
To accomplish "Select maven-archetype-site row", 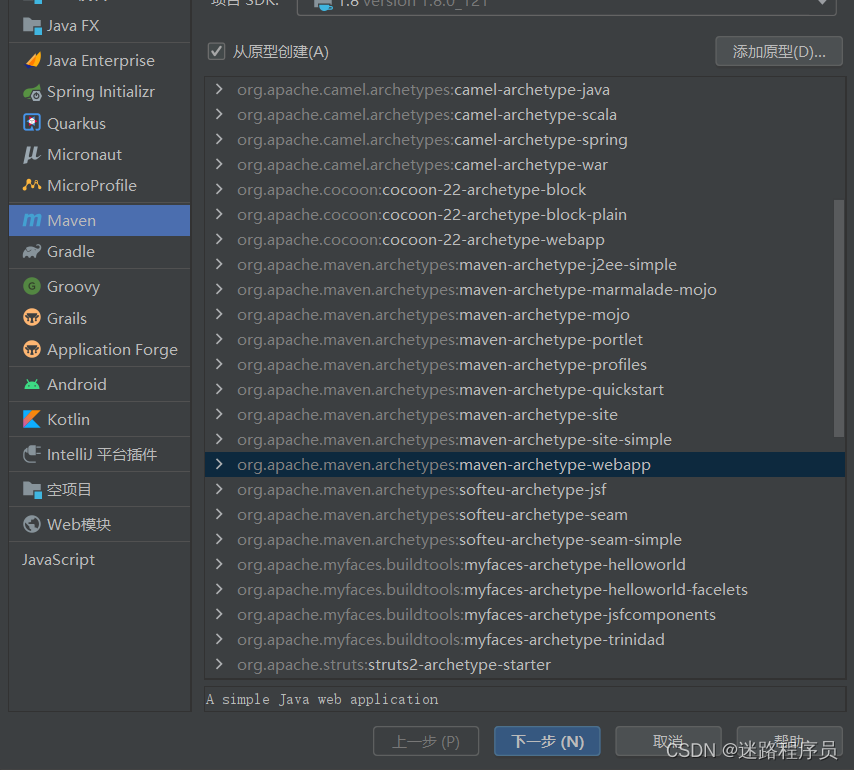I will pos(525,414).
